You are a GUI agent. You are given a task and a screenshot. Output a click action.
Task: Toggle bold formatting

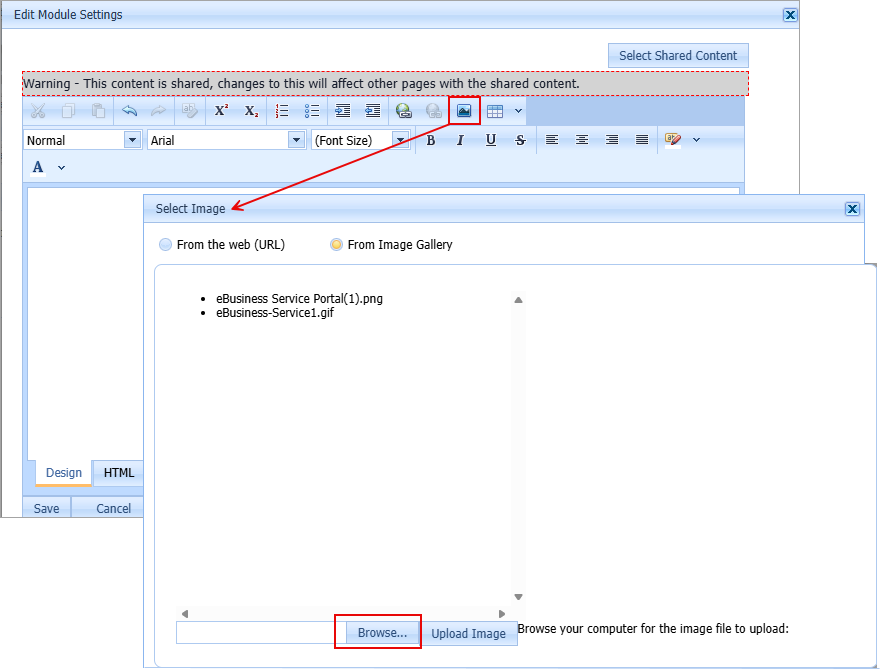pos(431,140)
